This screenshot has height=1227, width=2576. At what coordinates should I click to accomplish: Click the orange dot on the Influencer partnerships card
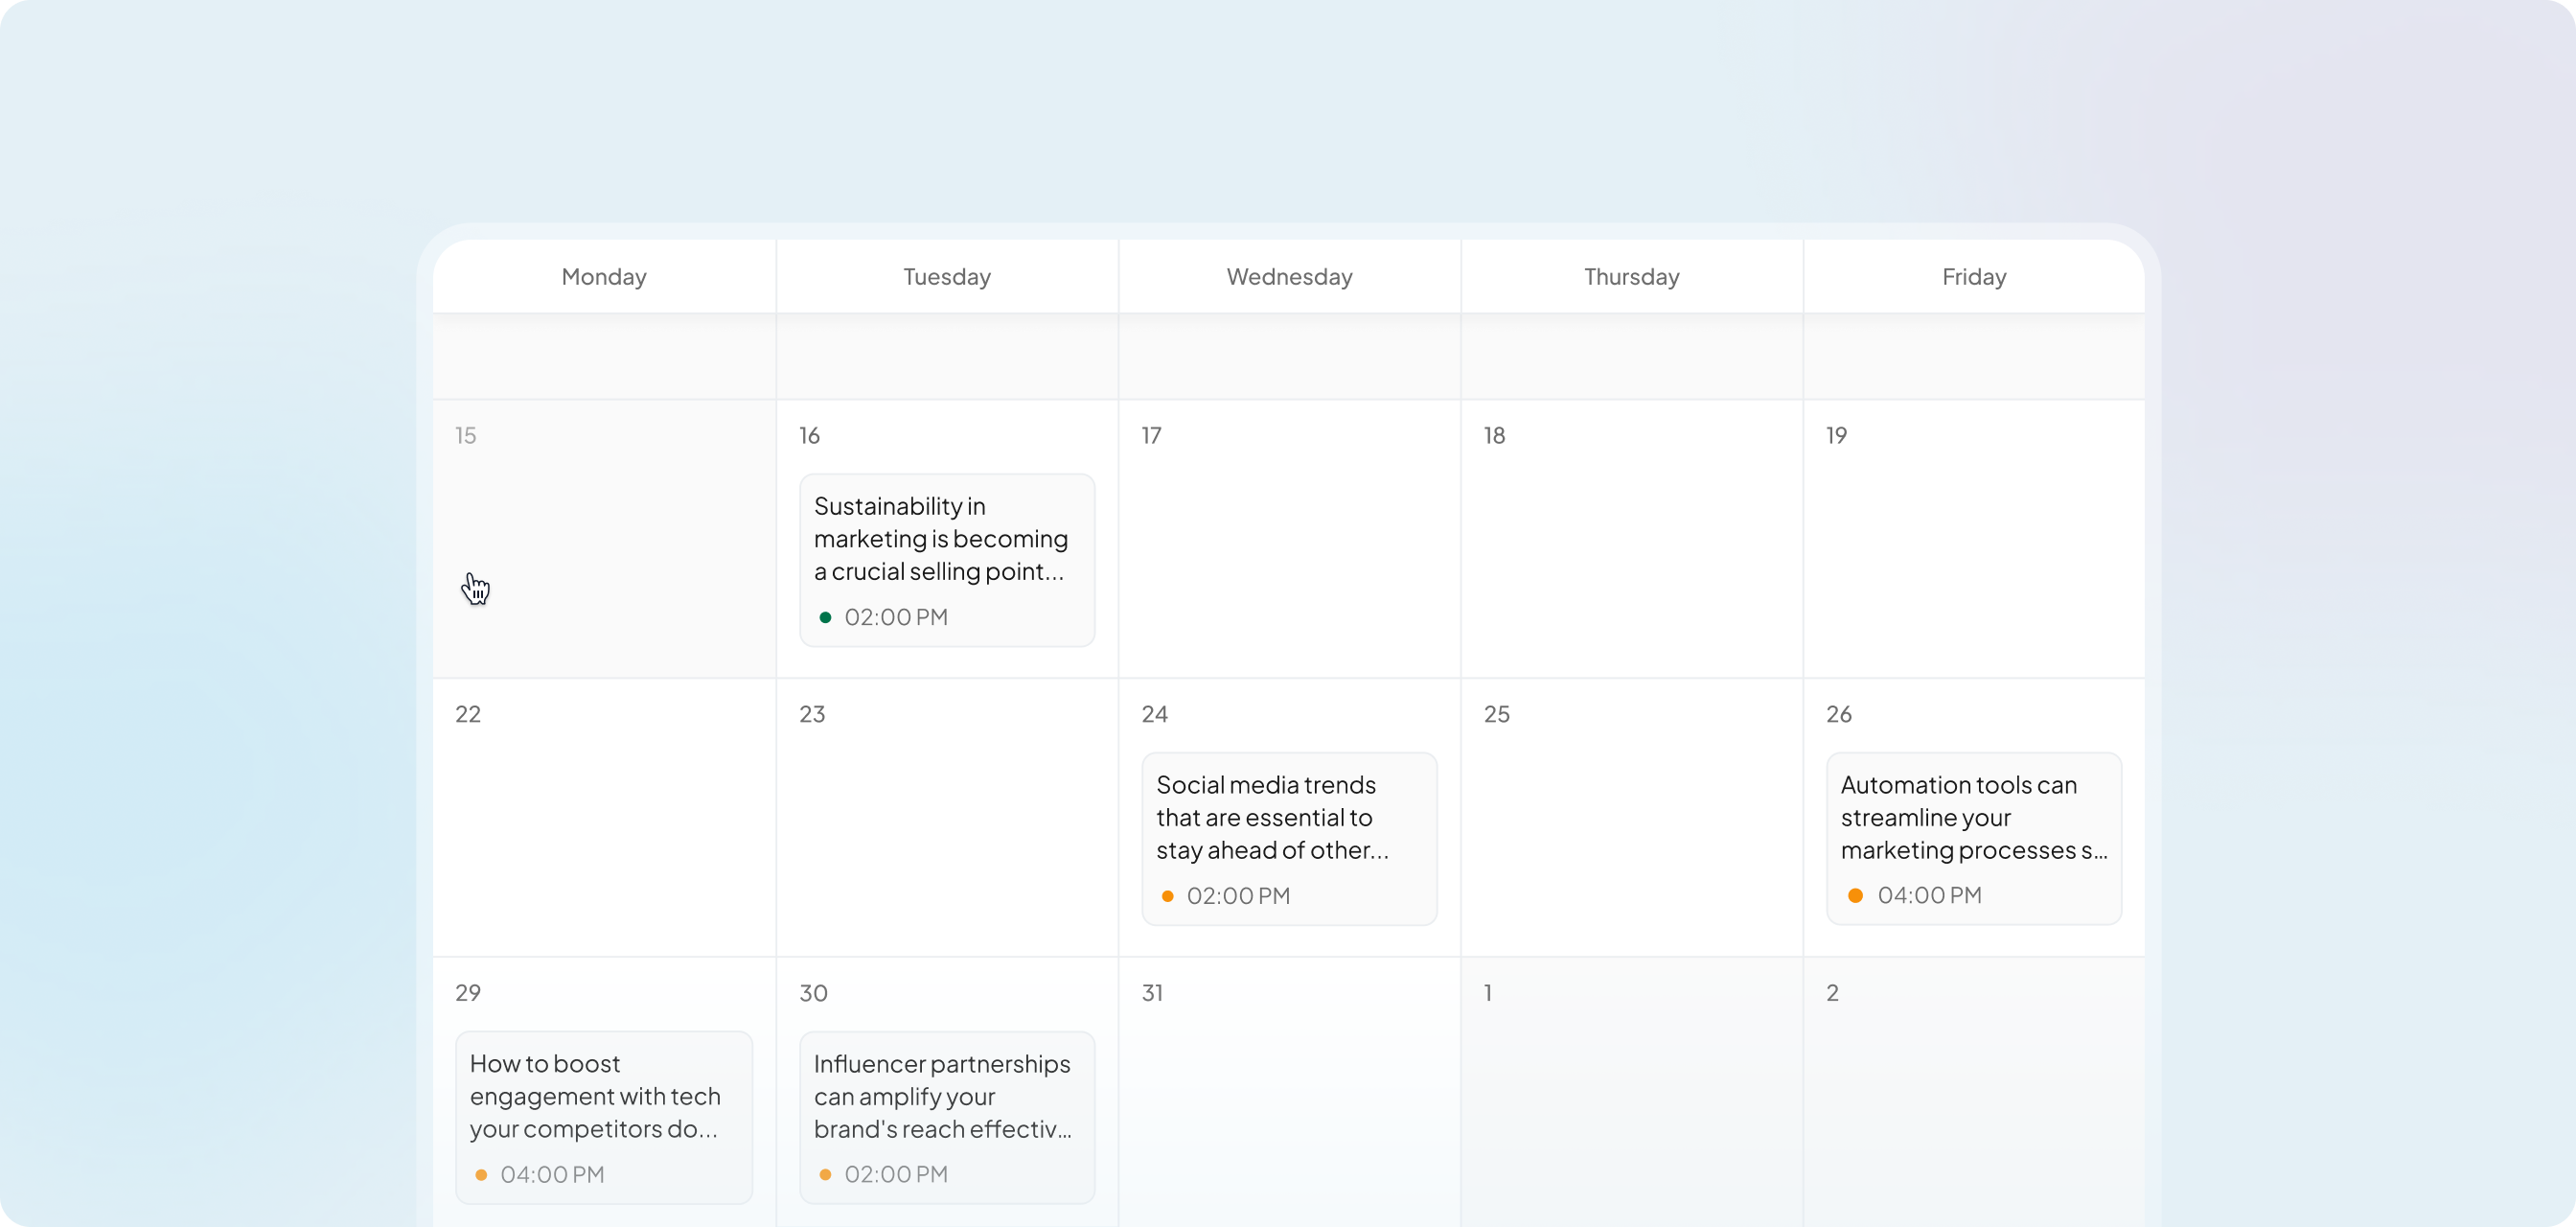[825, 1174]
